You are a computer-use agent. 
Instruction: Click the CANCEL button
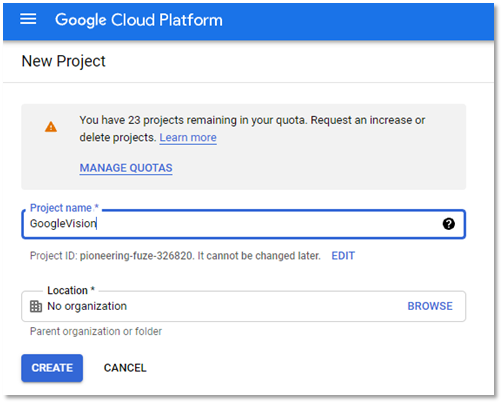[125, 368]
